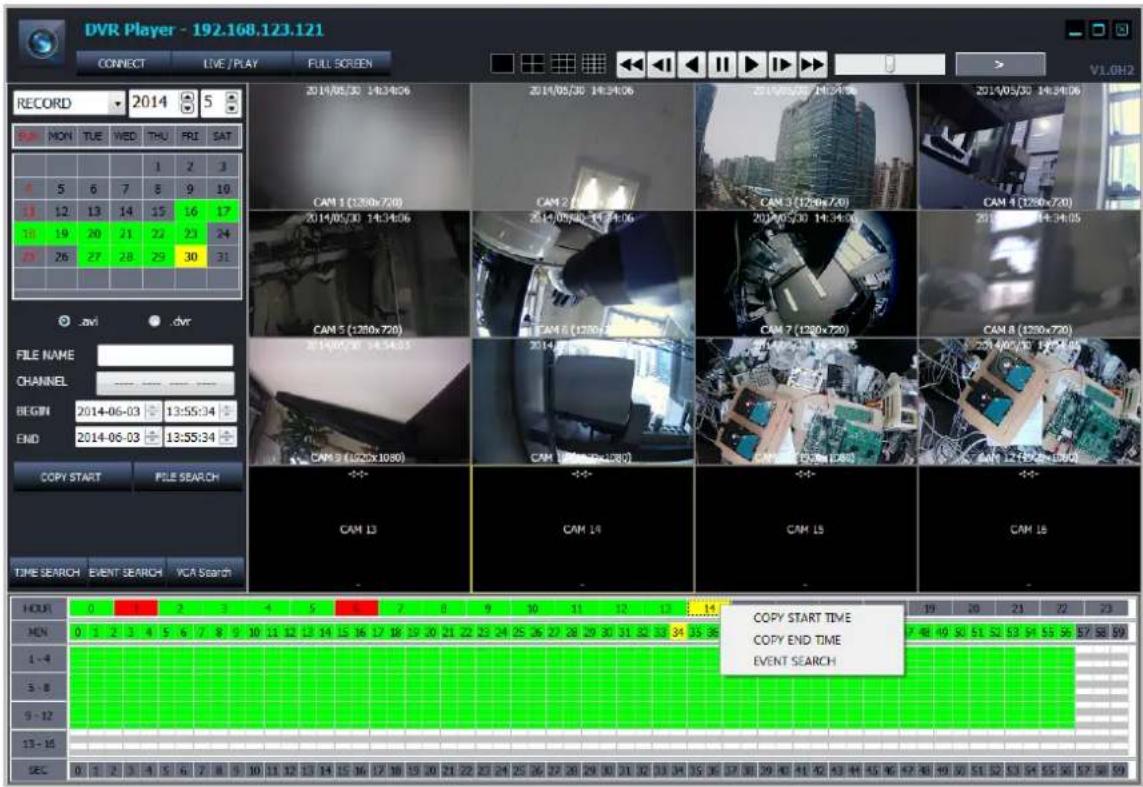Screen dimensions: 1143x787
Task: Select the 2x2 quad view layout icon
Action: [533, 64]
